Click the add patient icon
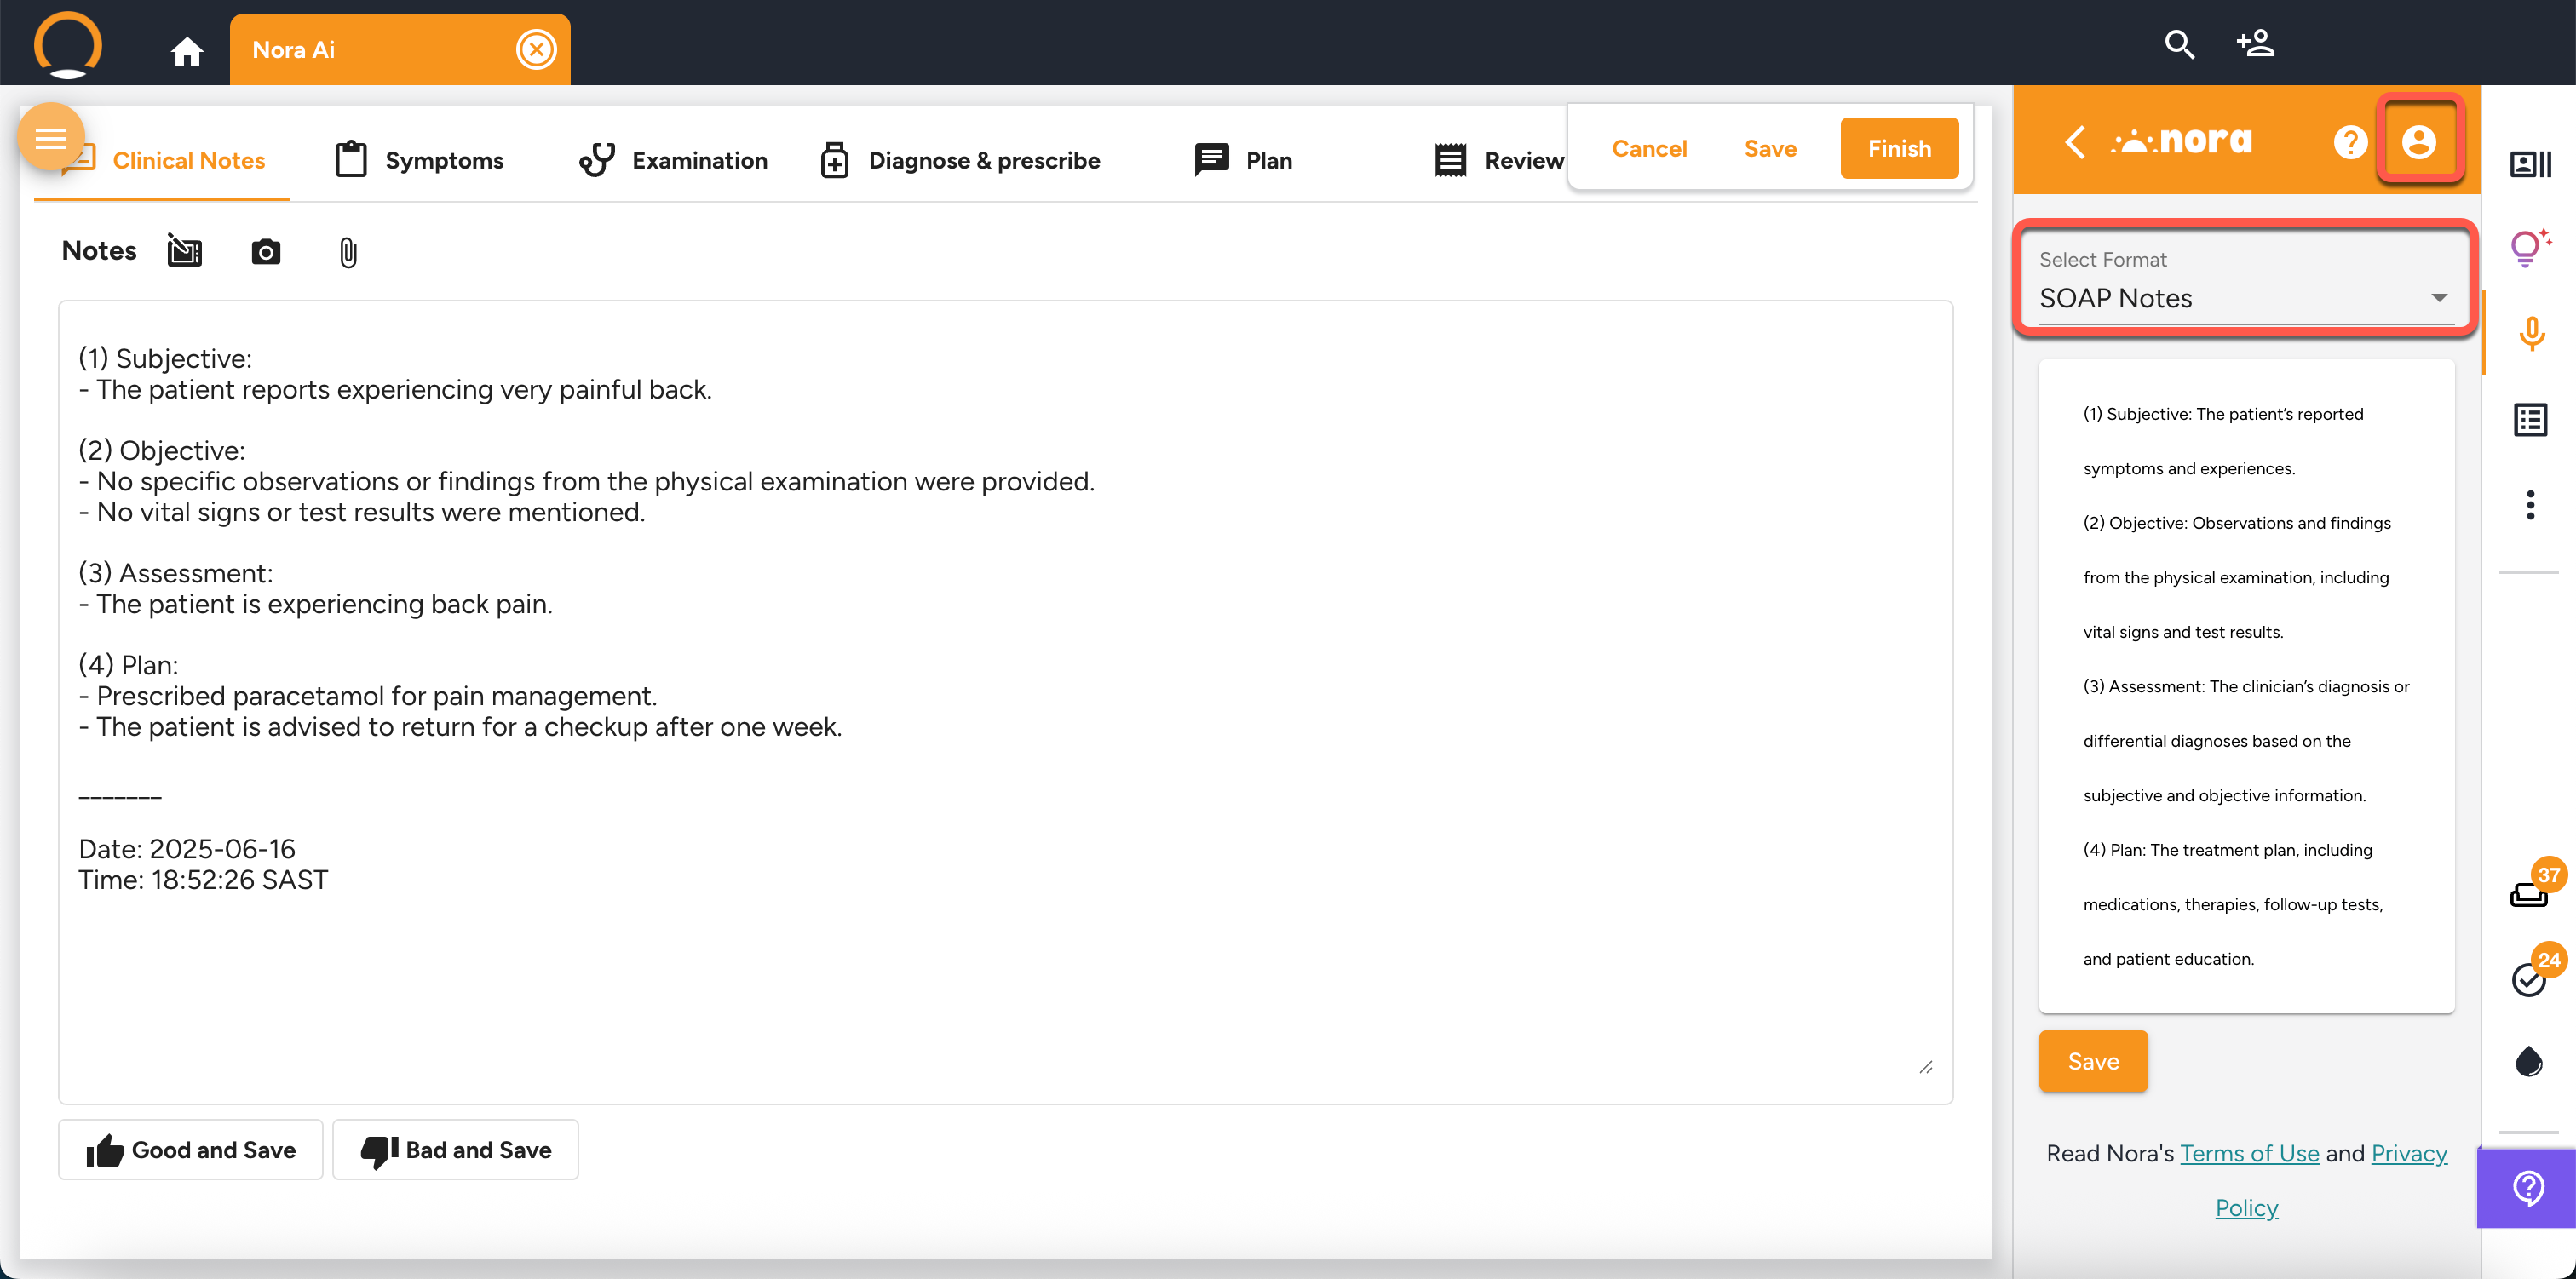 coord(2255,43)
